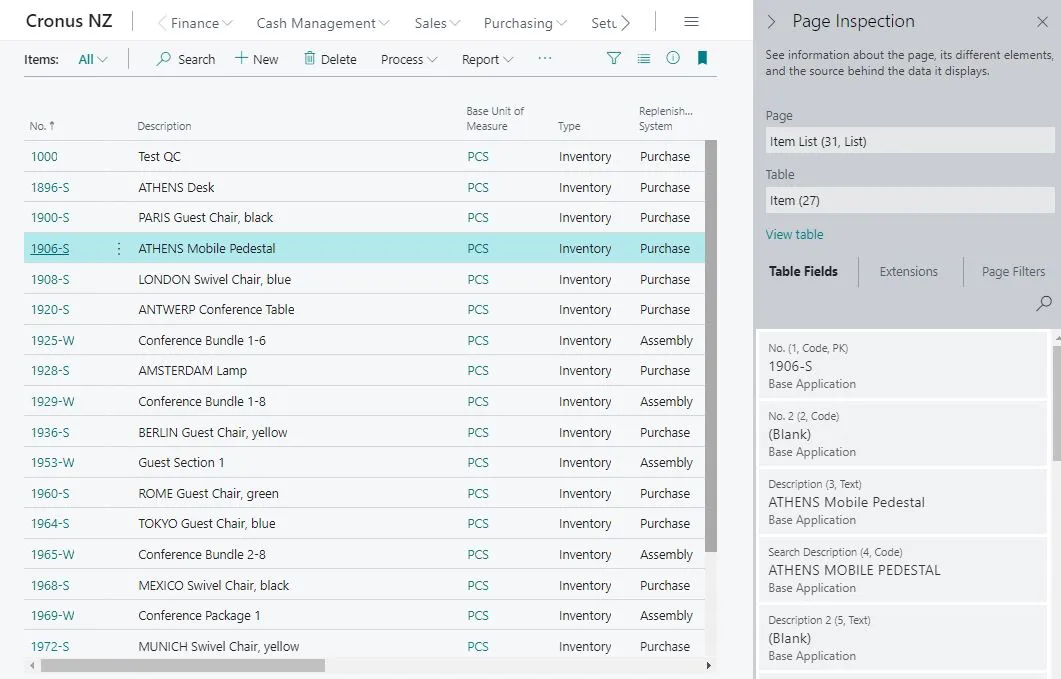The height and width of the screenshot is (679, 1061).
Task: Select the Table Fields tab
Action: pyautogui.click(x=803, y=271)
